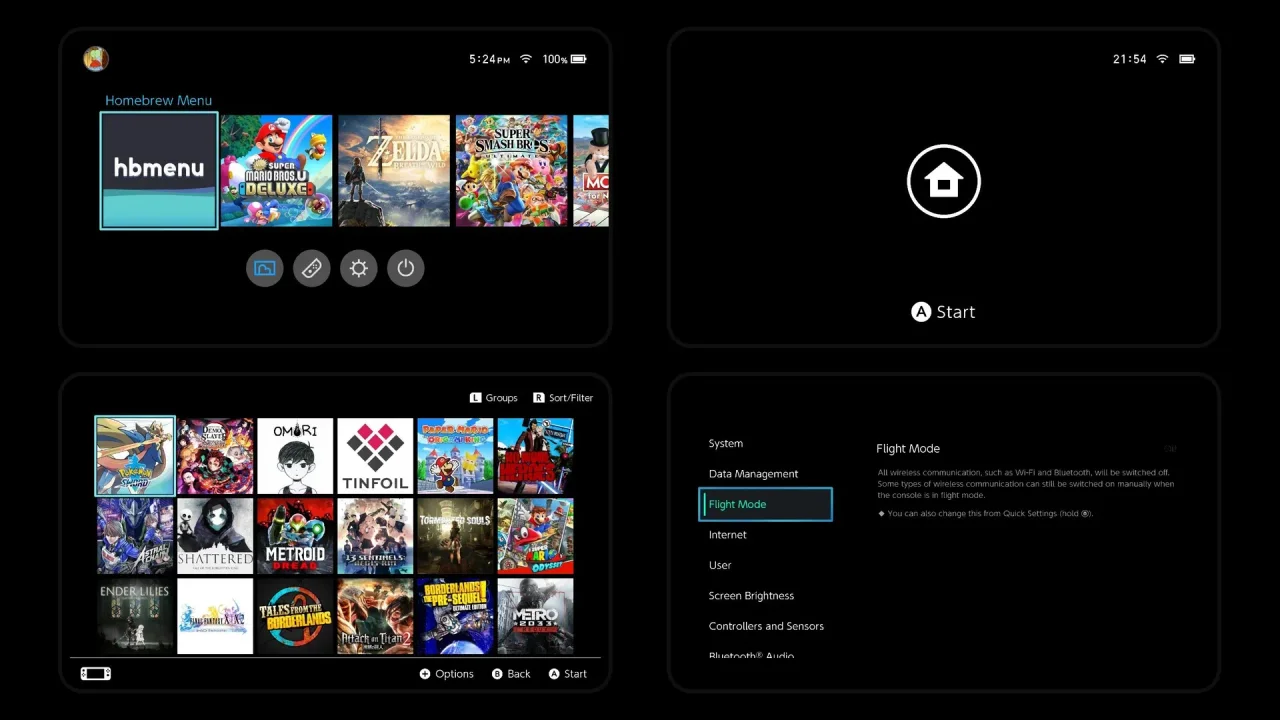Select the Tormented Souls tile
The width and height of the screenshot is (1280, 720).
[x=455, y=536]
